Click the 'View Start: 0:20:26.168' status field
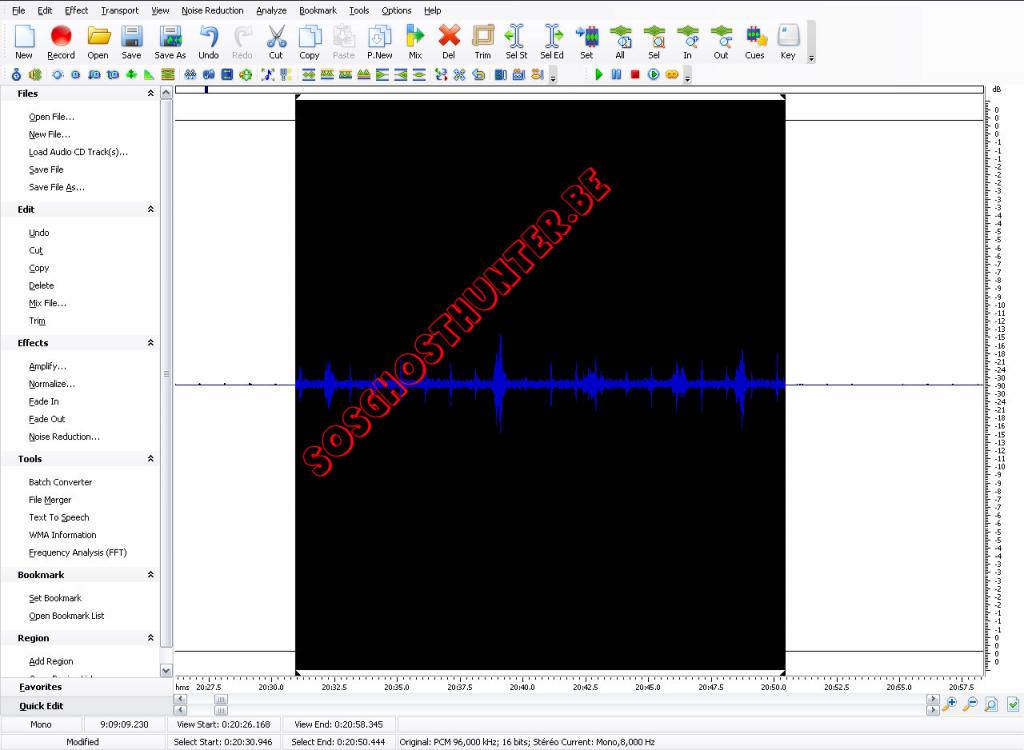 point(223,725)
